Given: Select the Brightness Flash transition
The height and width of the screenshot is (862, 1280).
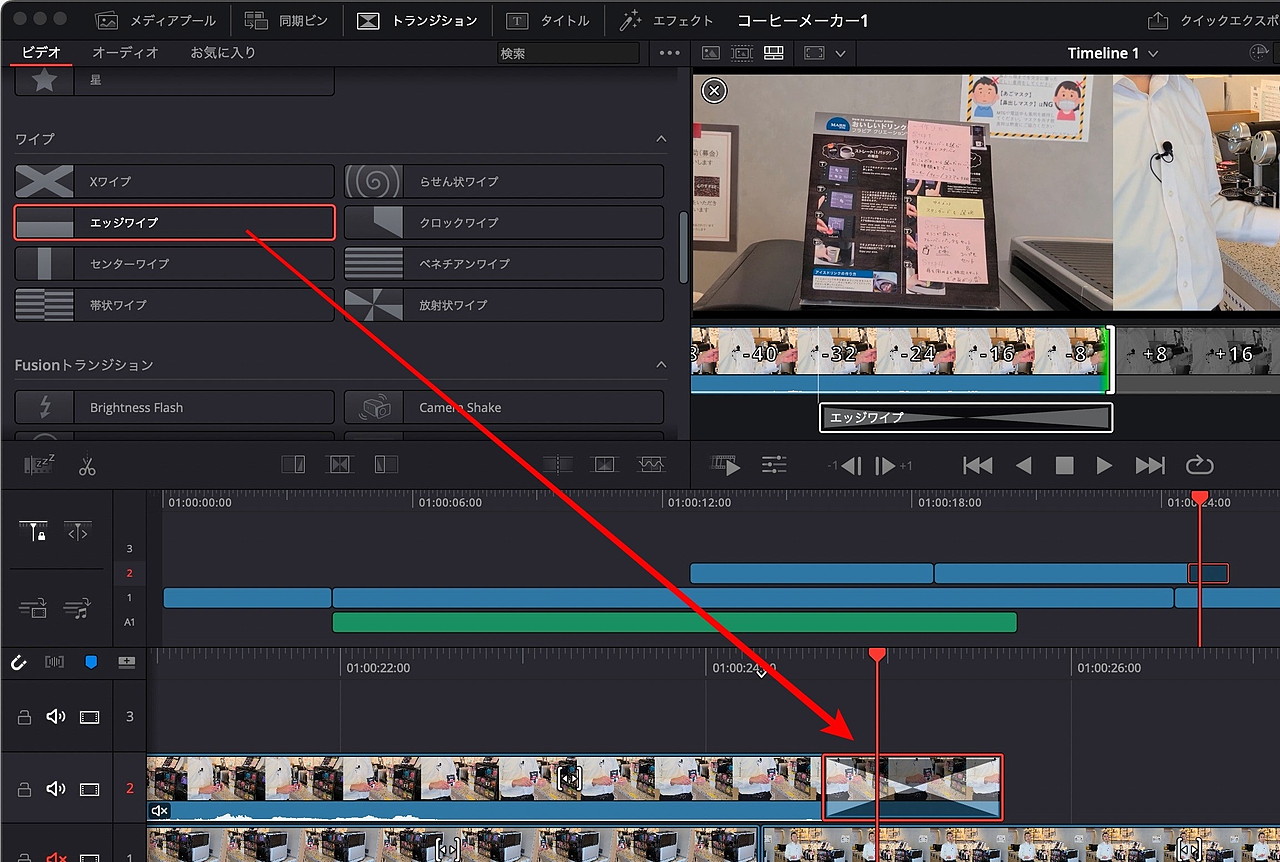Looking at the screenshot, I should click(174, 407).
